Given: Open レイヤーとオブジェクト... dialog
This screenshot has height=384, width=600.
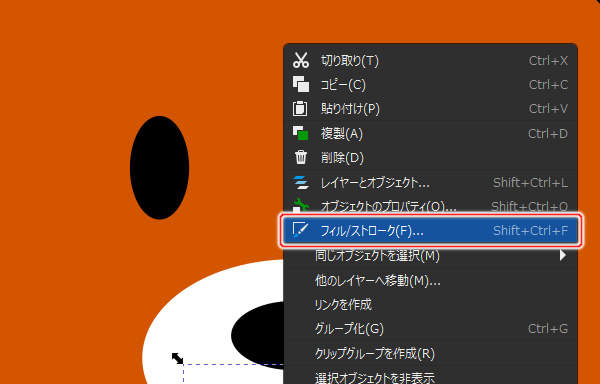Looking at the screenshot, I should pos(430,182).
